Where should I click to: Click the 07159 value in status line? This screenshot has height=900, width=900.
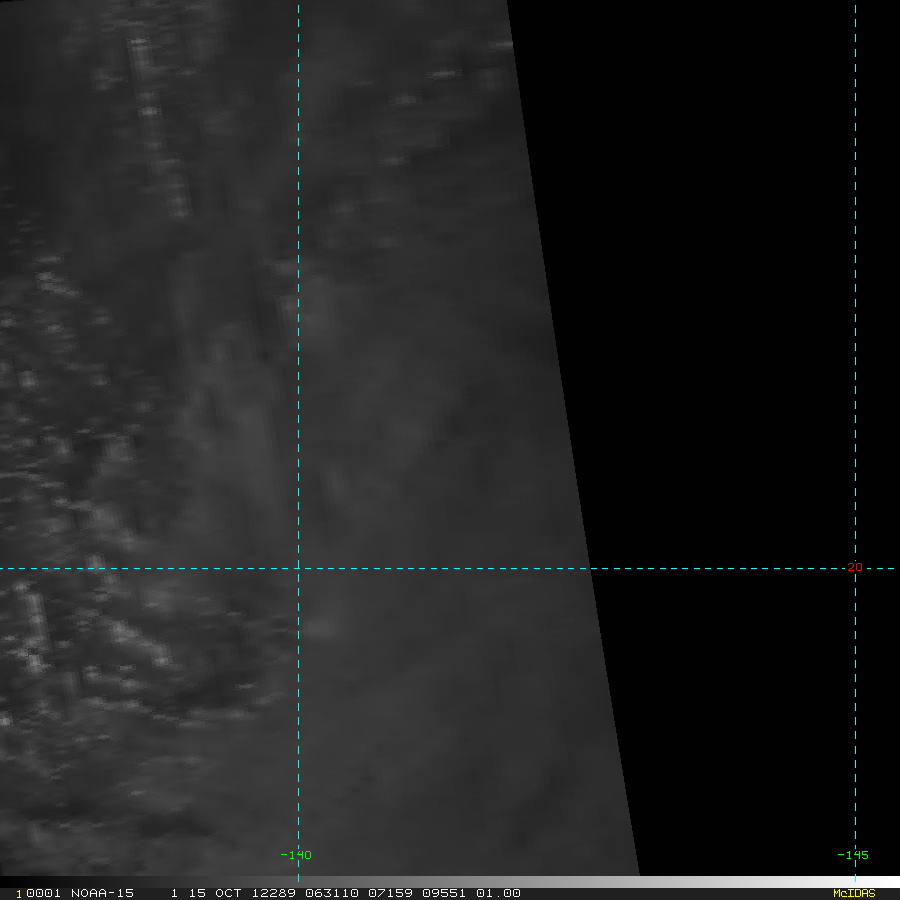(390, 893)
